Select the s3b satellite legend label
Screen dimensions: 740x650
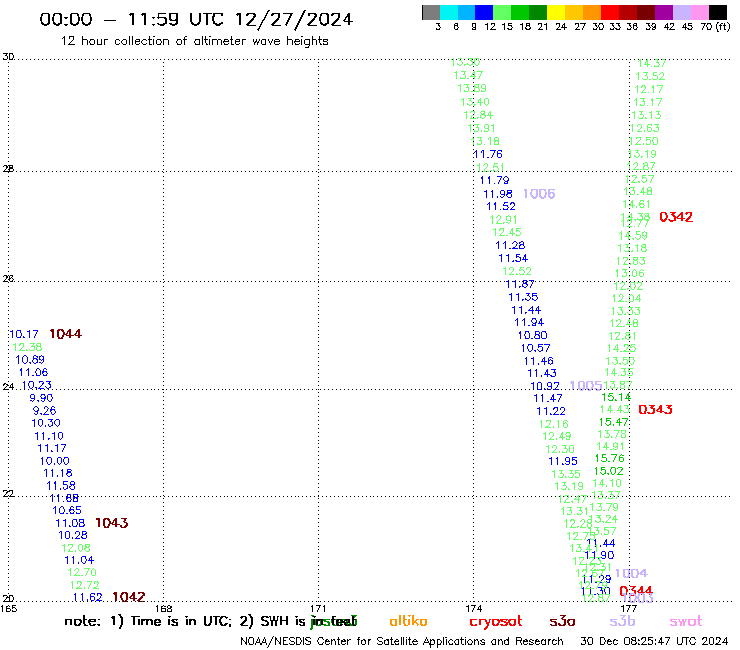pyautogui.click(x=622, y=621)
